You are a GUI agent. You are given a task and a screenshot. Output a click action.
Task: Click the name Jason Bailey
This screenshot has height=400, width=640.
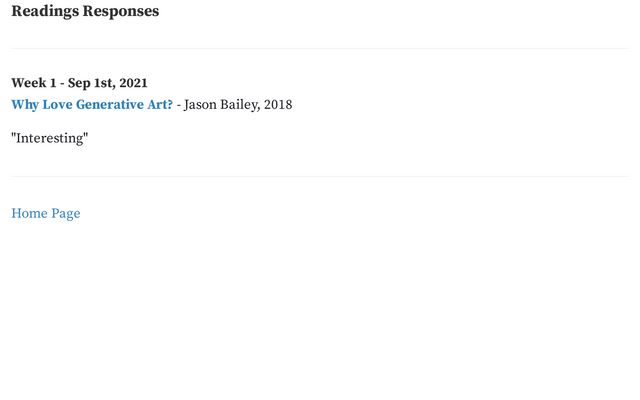[x=222, y=105]
